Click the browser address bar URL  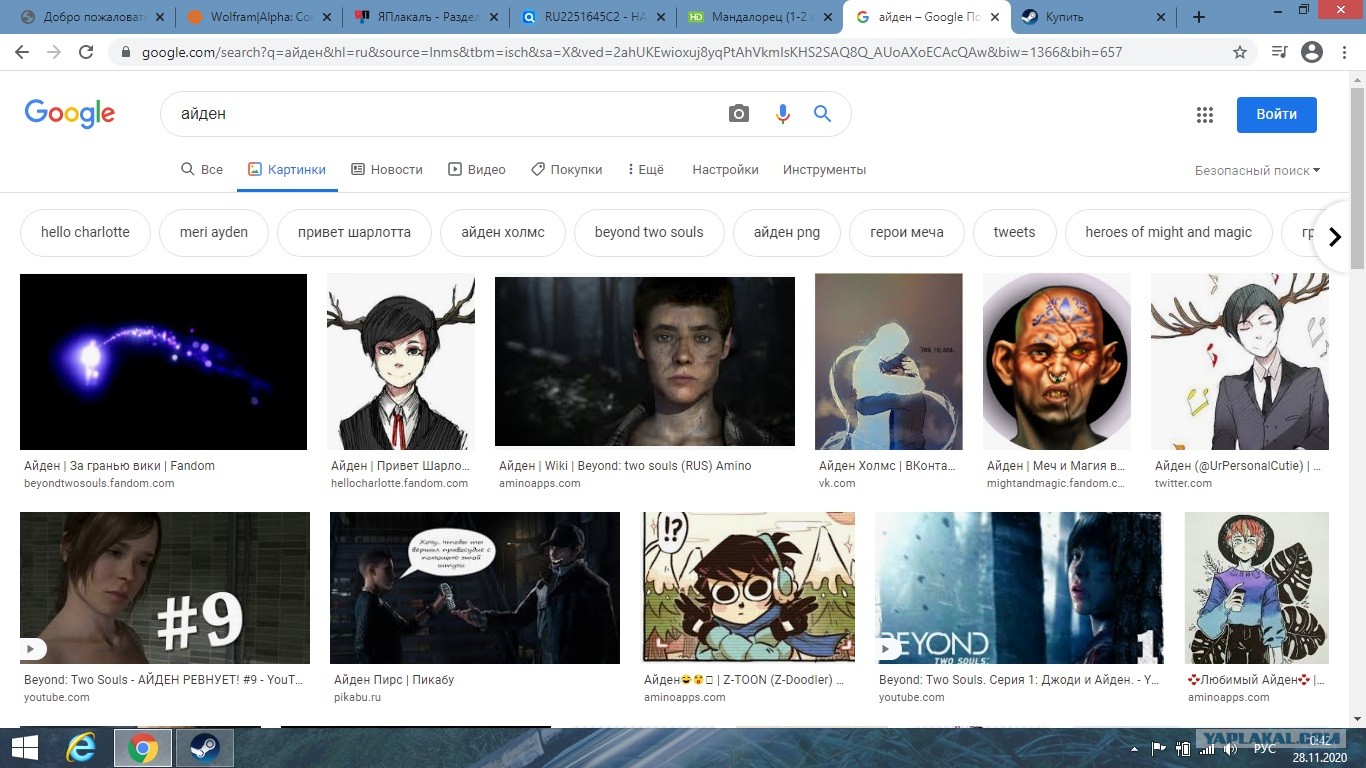(x=630, y=52)
